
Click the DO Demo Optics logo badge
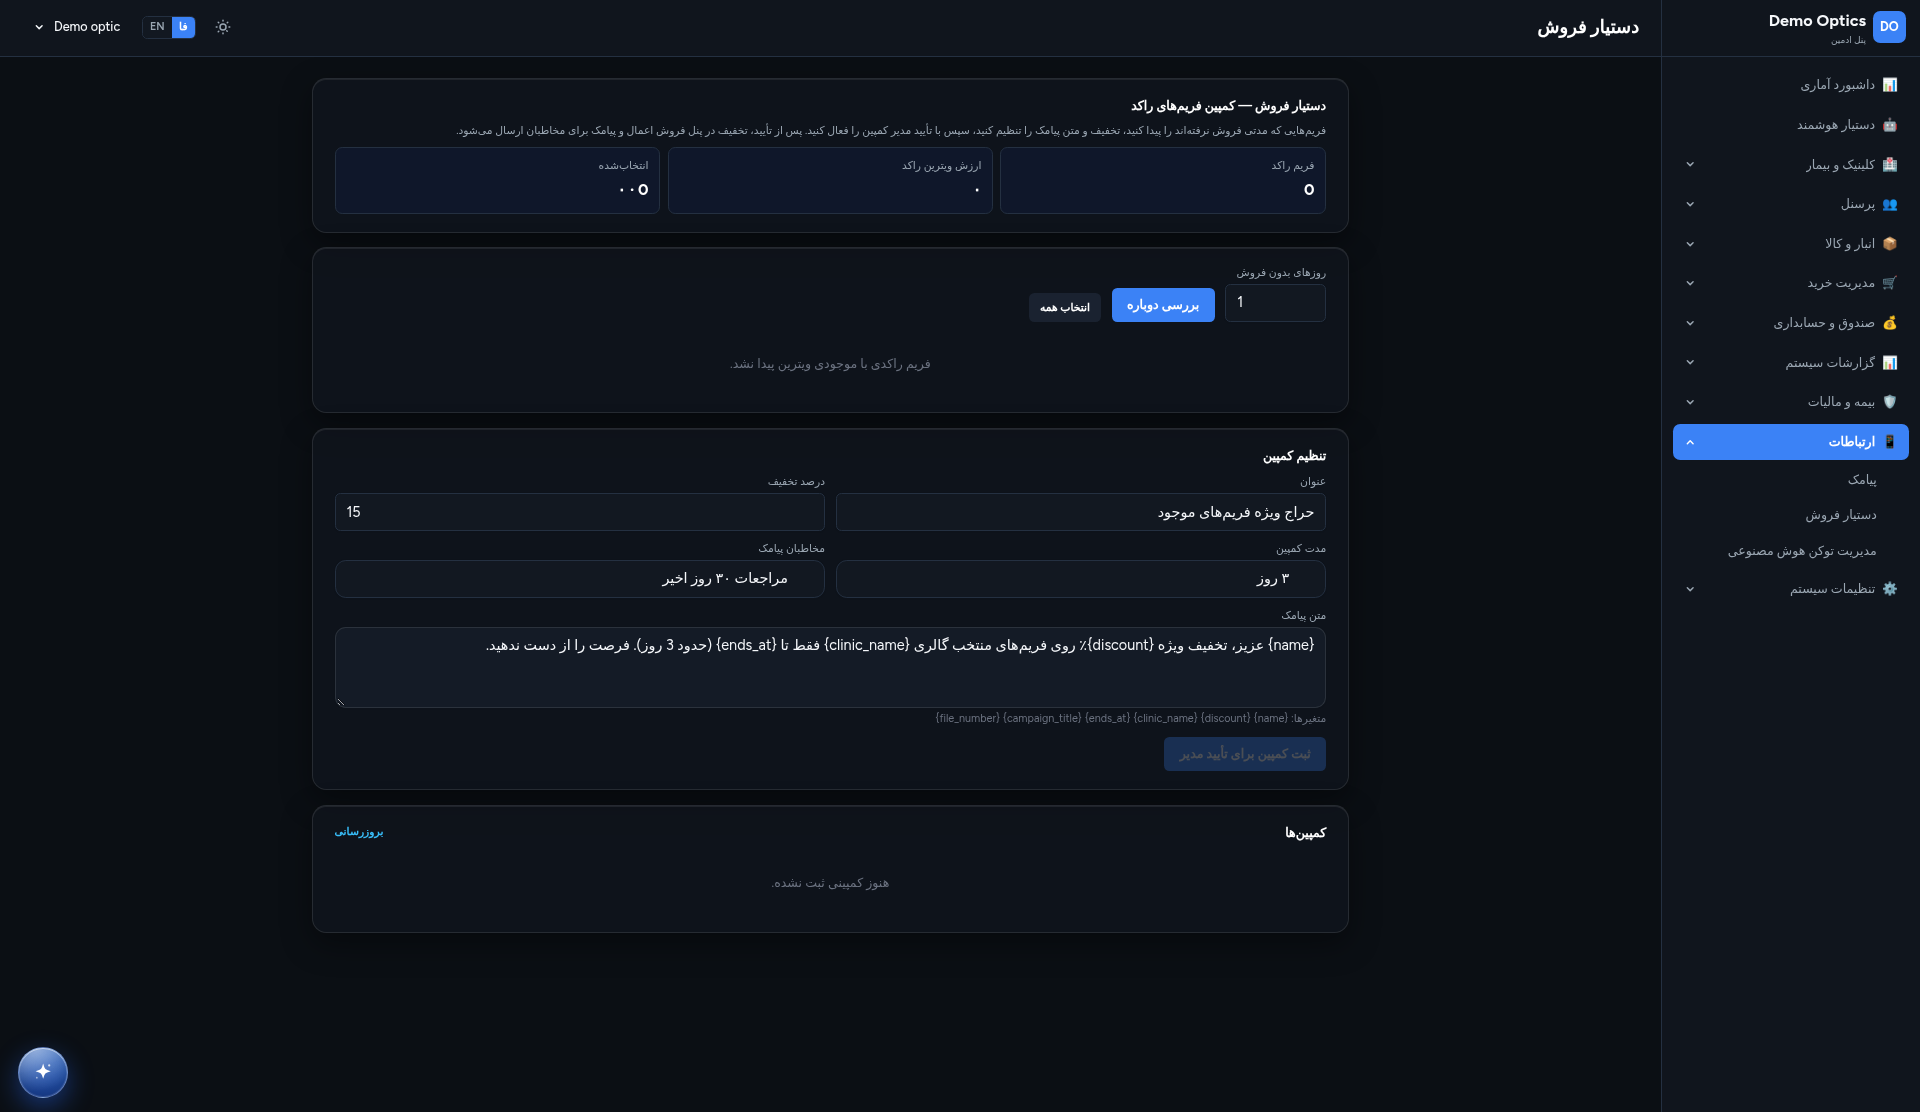[x=1889, y=27]
